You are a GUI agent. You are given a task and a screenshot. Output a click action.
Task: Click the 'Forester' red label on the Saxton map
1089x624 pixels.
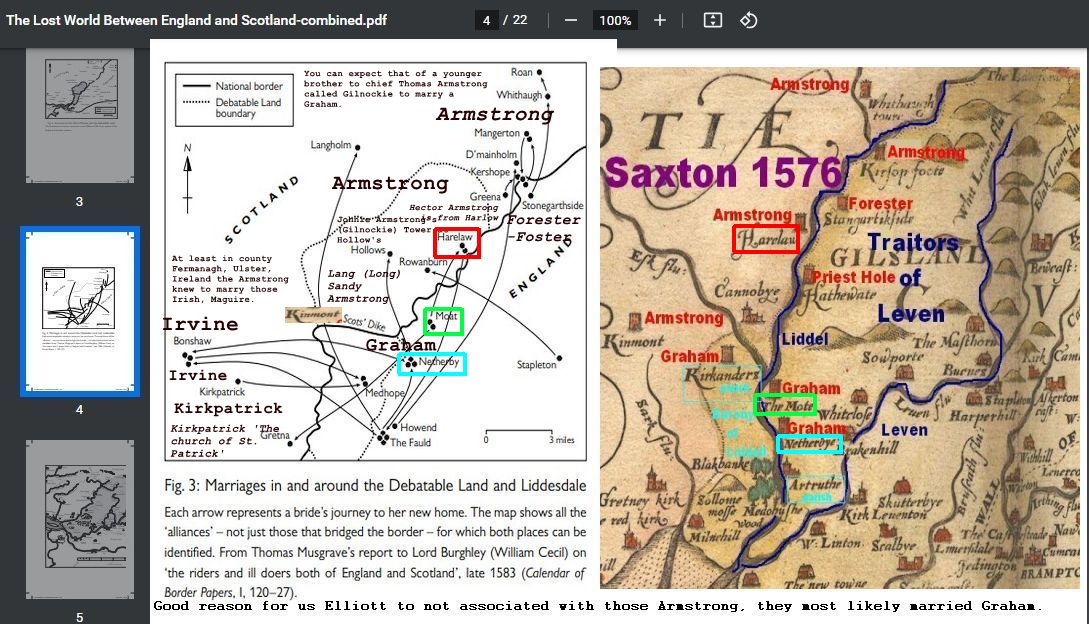880,204
